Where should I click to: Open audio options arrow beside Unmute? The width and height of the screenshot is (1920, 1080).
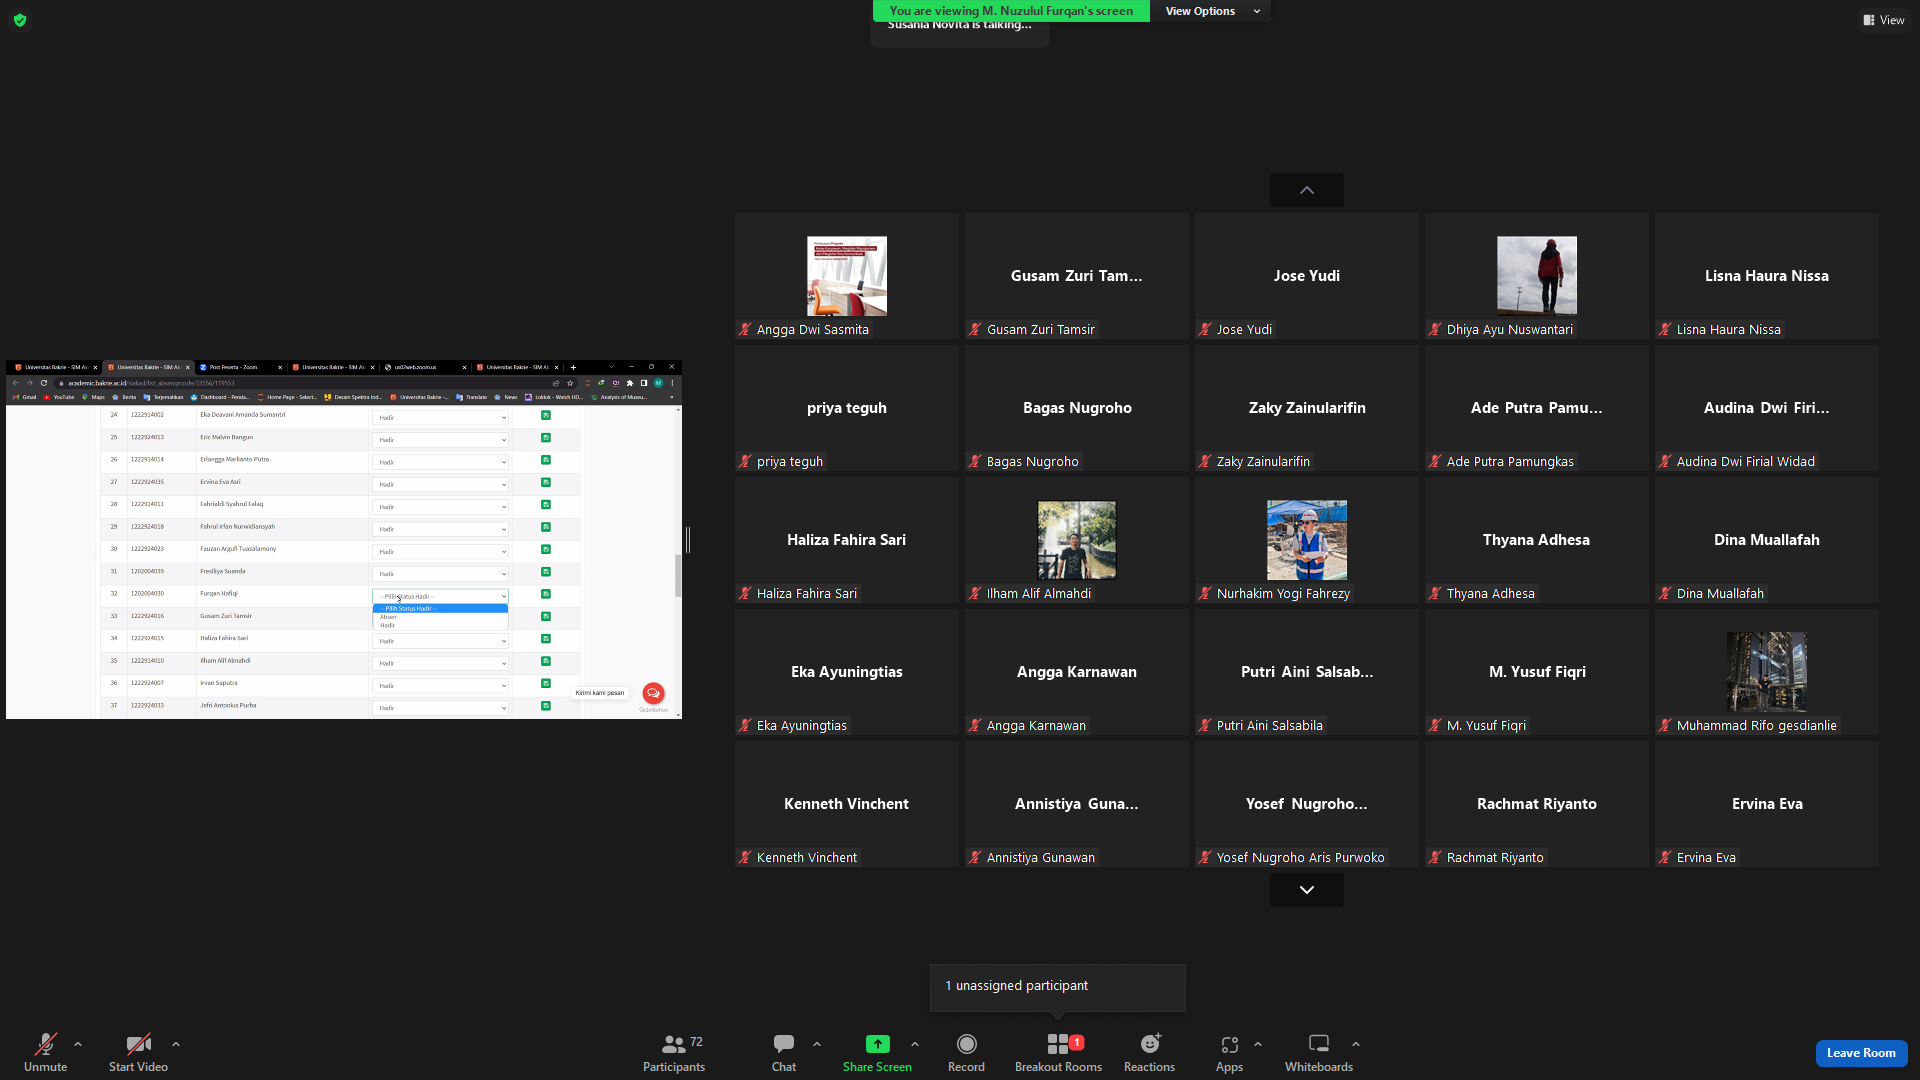(78, 1044)
